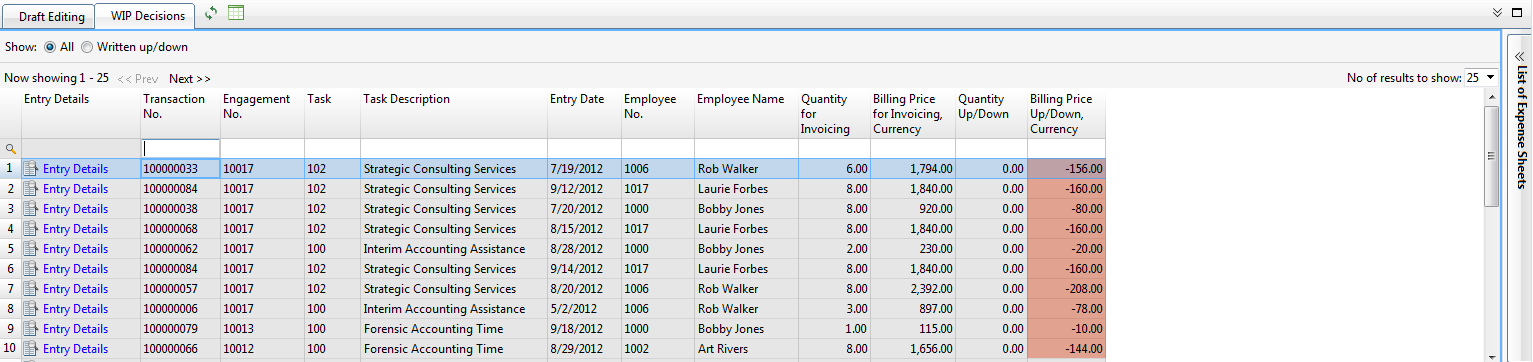Click the red -208.00 cell

point(1066,289)
